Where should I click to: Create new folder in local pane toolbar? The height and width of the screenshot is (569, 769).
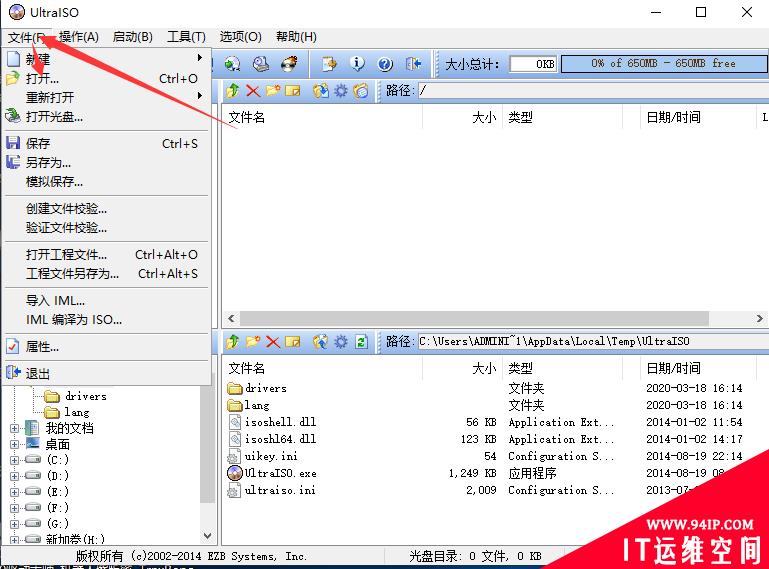coord(253,341)
